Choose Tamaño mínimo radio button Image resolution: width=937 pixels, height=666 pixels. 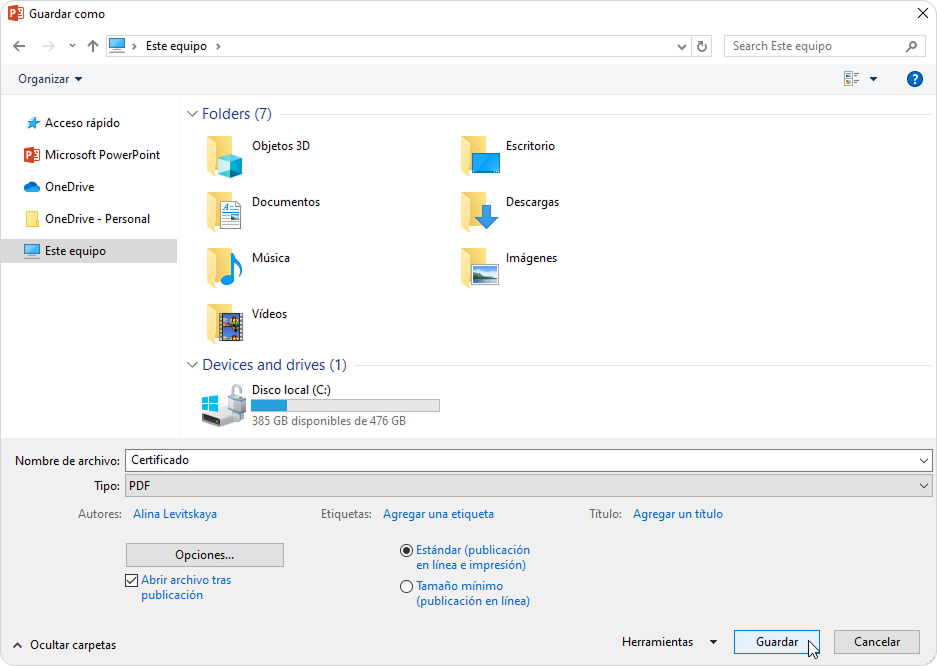tap(406, 586)
